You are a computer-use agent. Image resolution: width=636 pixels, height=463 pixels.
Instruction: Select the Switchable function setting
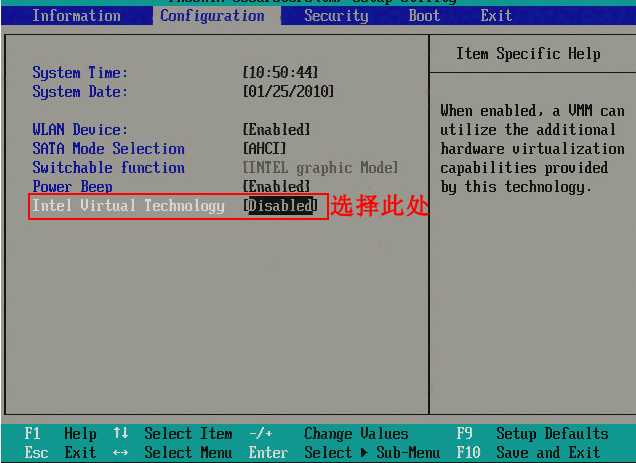[108, 167]
